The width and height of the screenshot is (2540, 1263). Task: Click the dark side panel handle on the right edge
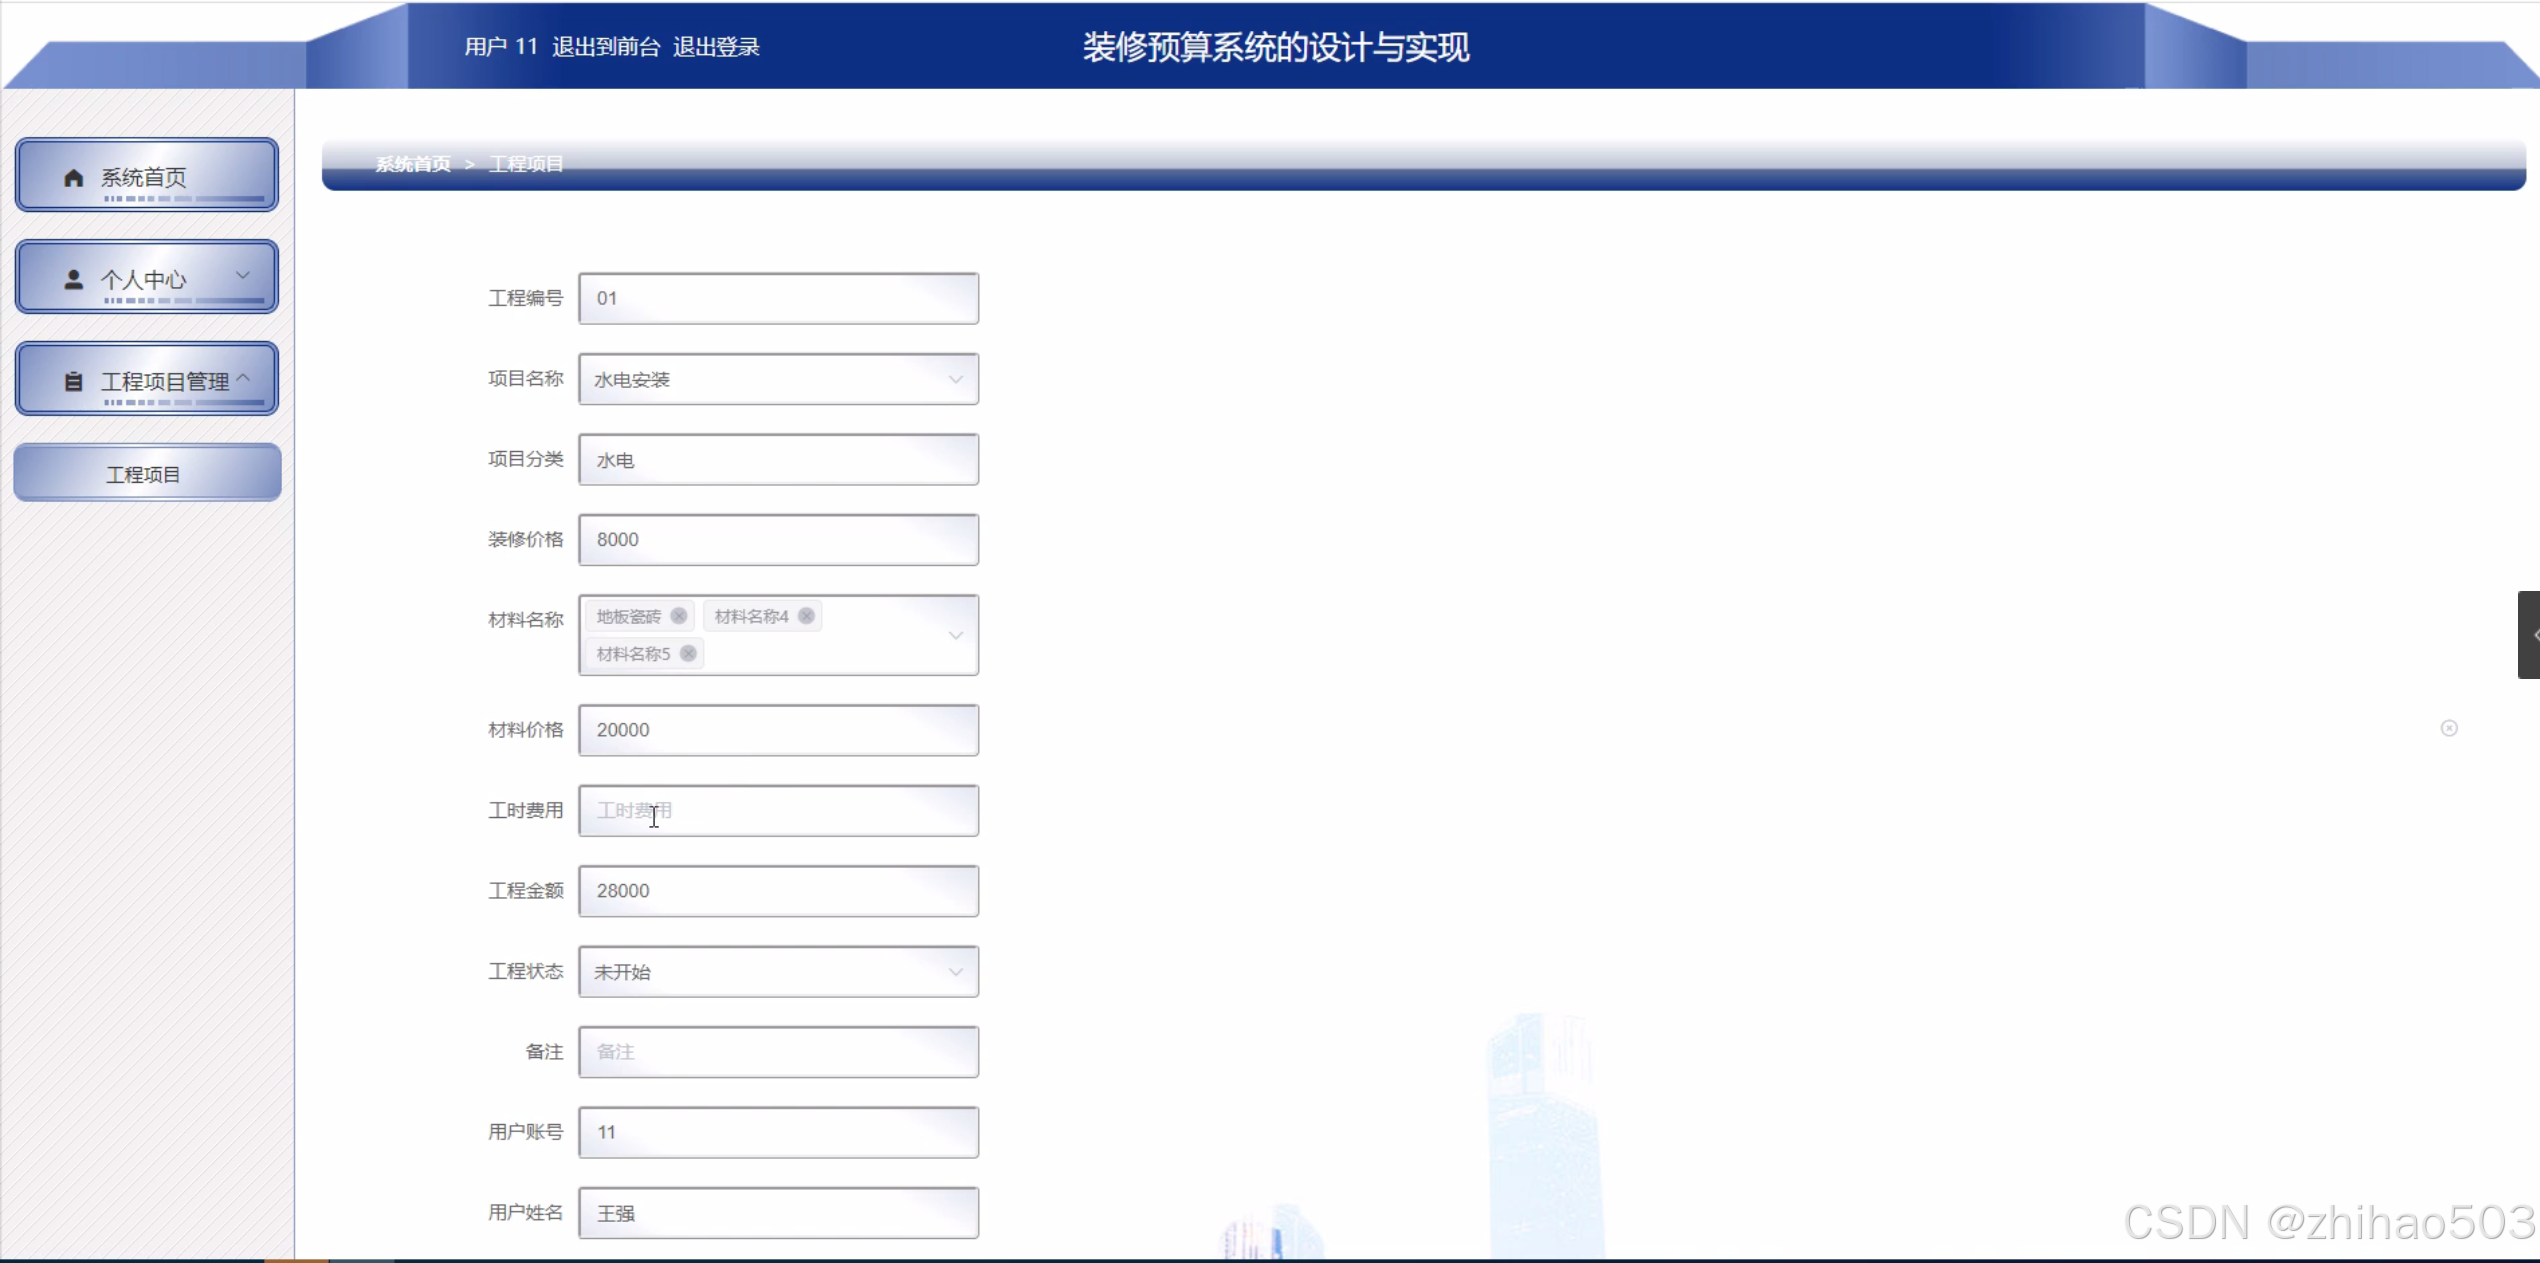[2529, 635]
